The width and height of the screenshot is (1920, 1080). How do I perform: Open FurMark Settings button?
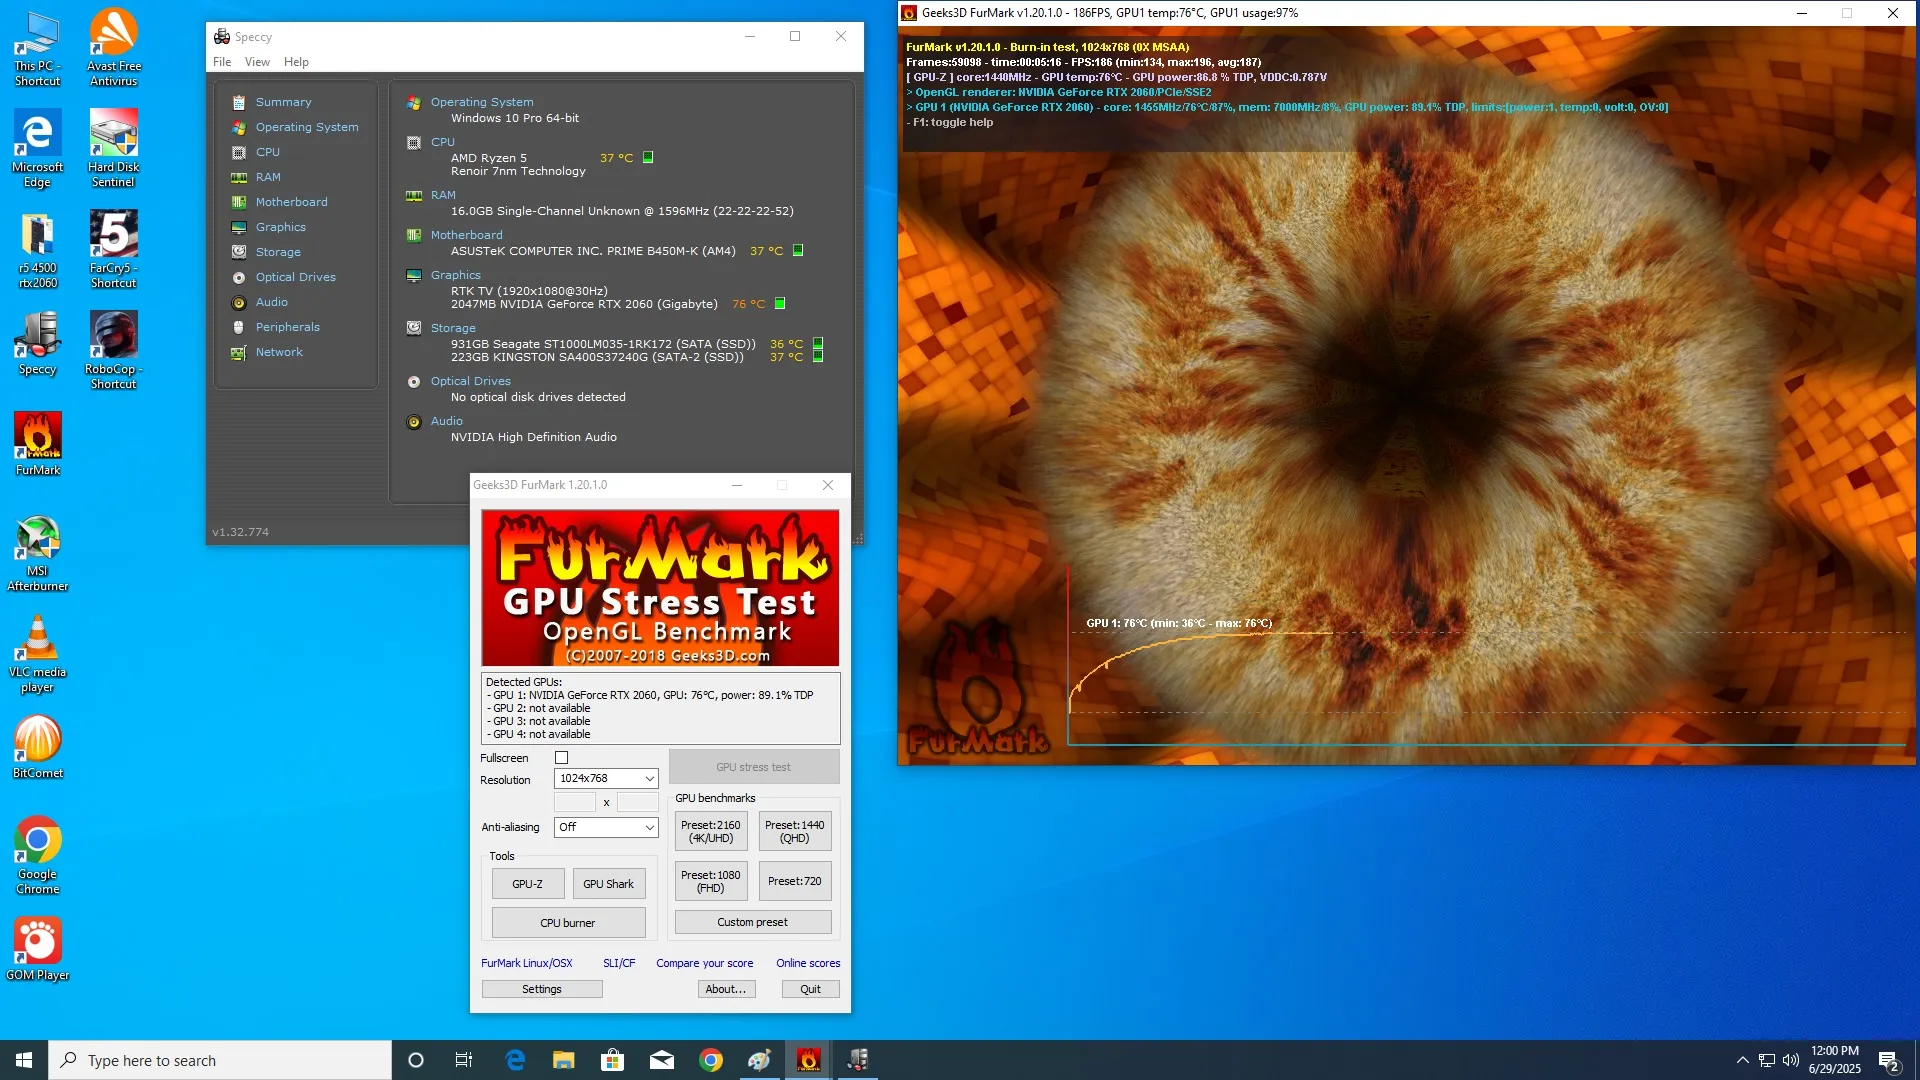[542, 989]
